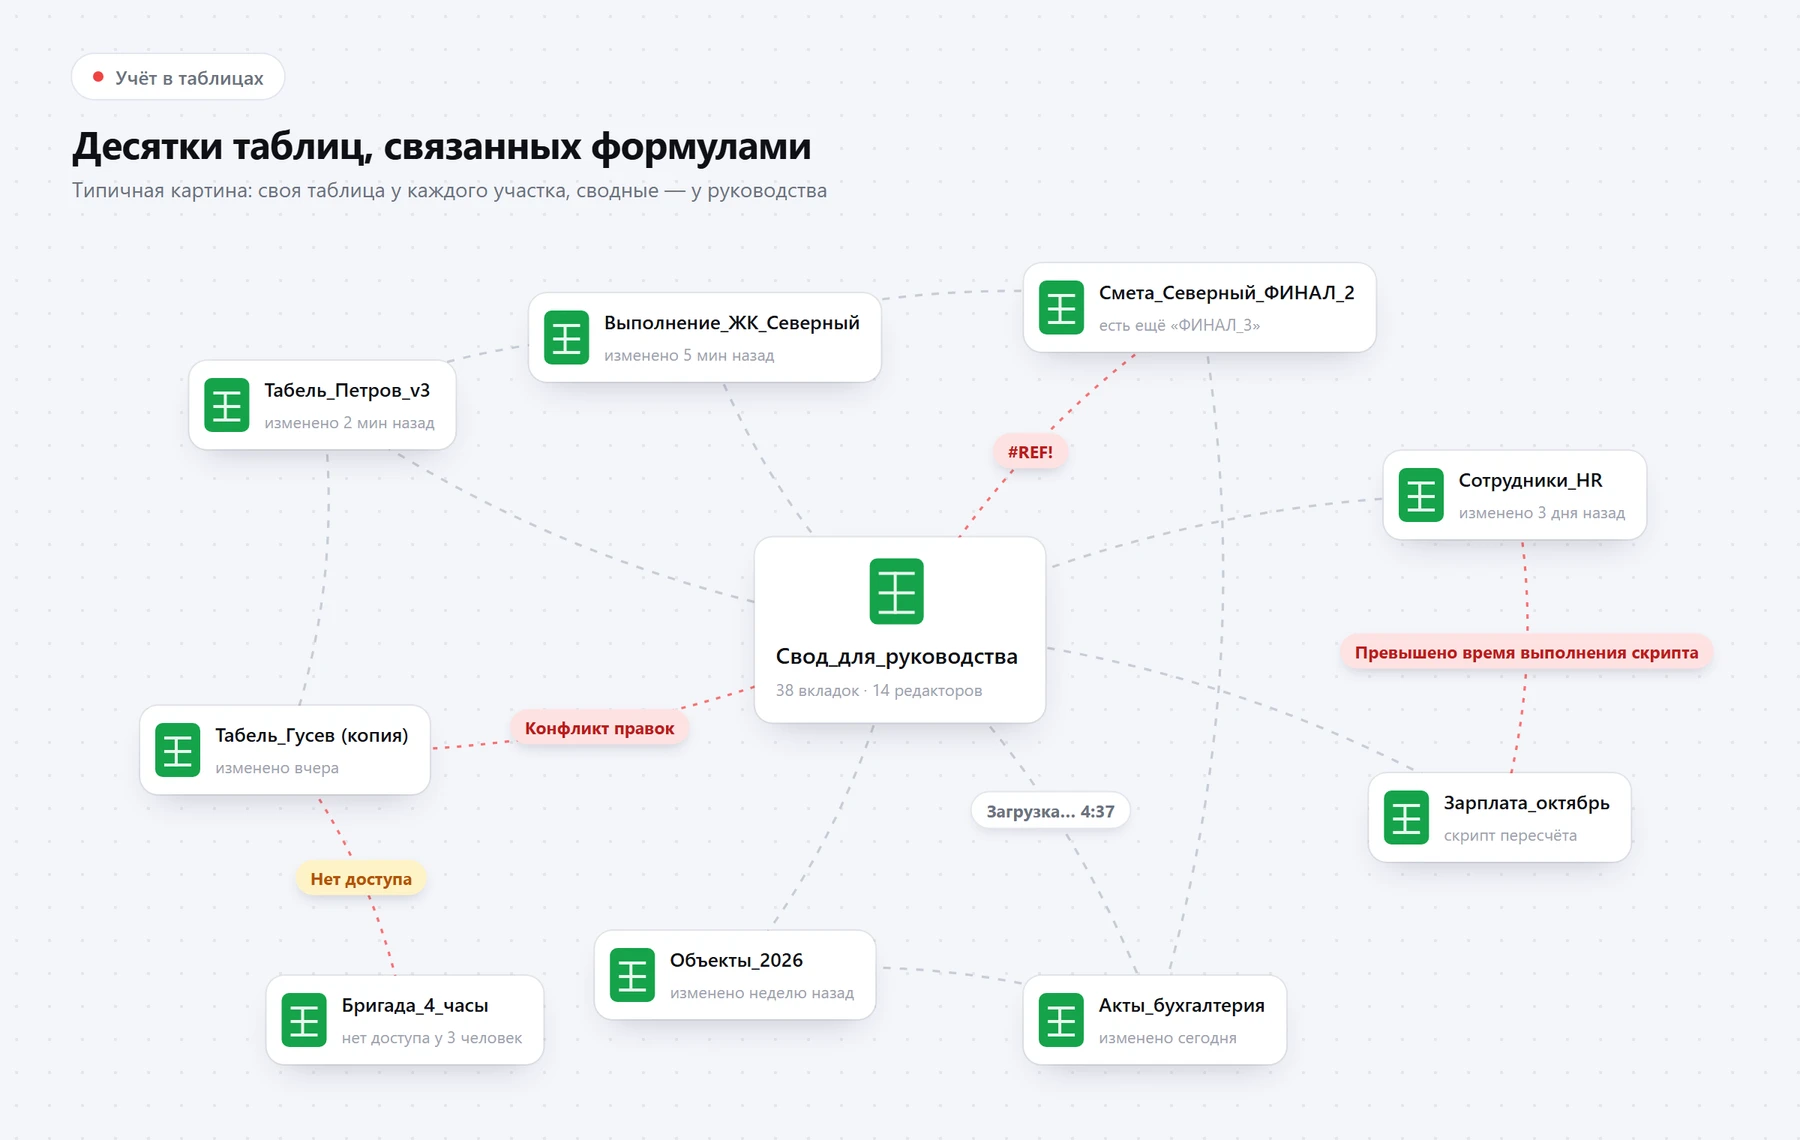Click the Нет доступа badge
Screen dimensions: 1800x1140
click(x=361, y=879)
